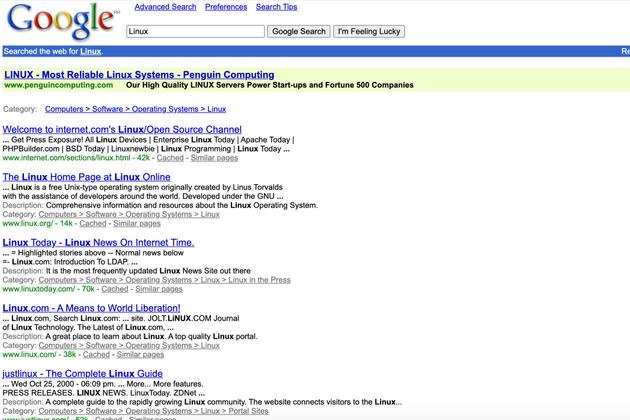Click www.linuxtoday.com/ - 70k URL text
This screenshot has height=420, width=630.
pyautogui.click(x=48, y=289)
